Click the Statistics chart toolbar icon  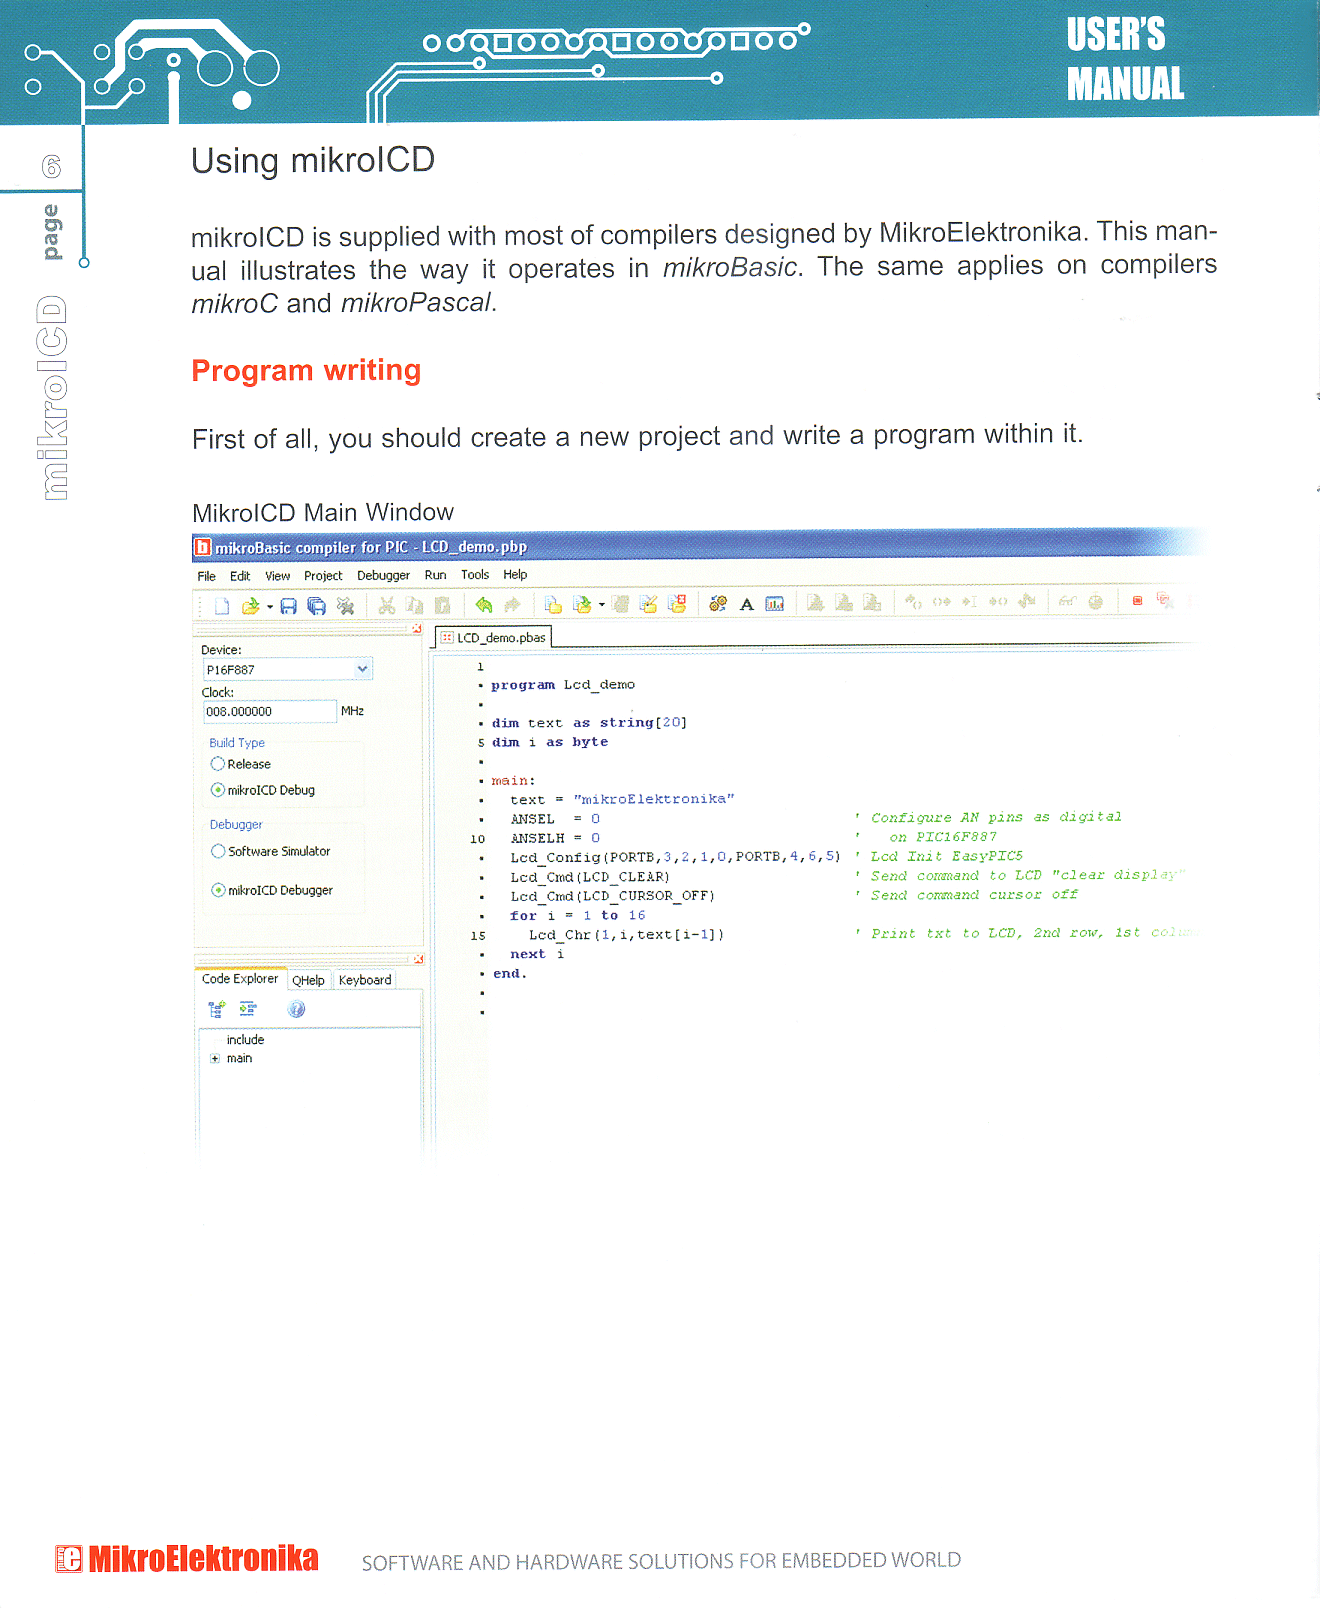775,604
